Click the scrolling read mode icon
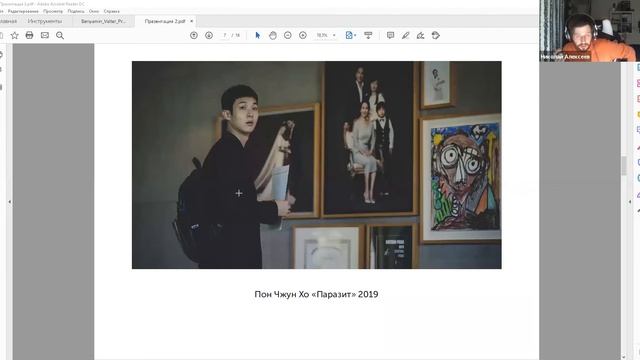640x360 pixels. click(x=368, y=36)
